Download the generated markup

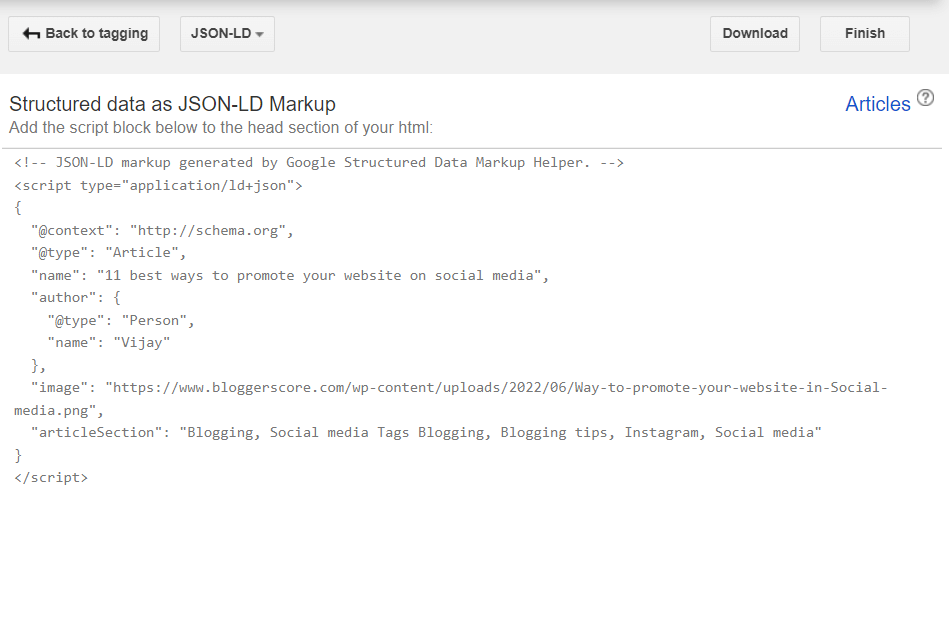coord(755,34)
